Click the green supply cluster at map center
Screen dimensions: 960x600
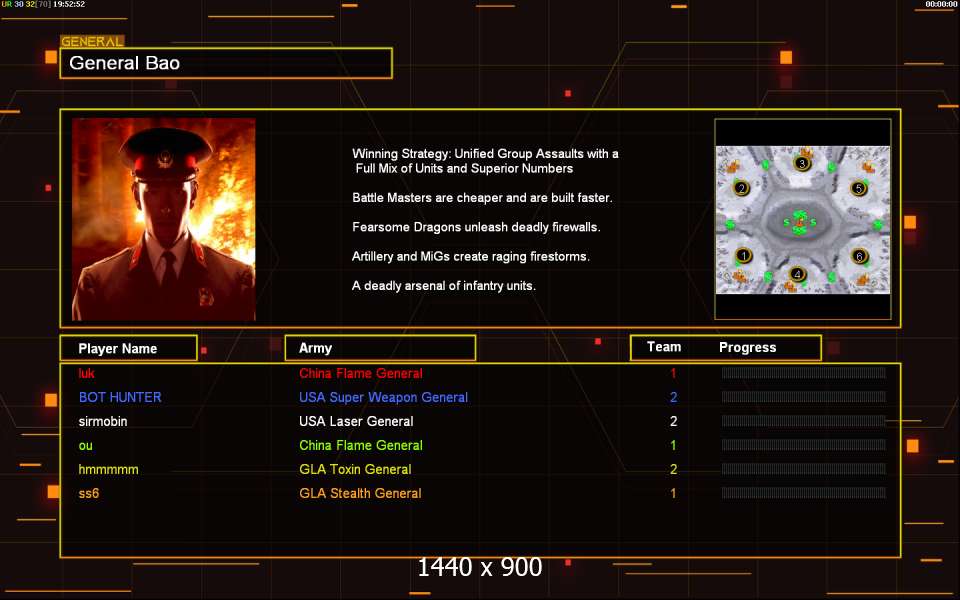point(800,222)
